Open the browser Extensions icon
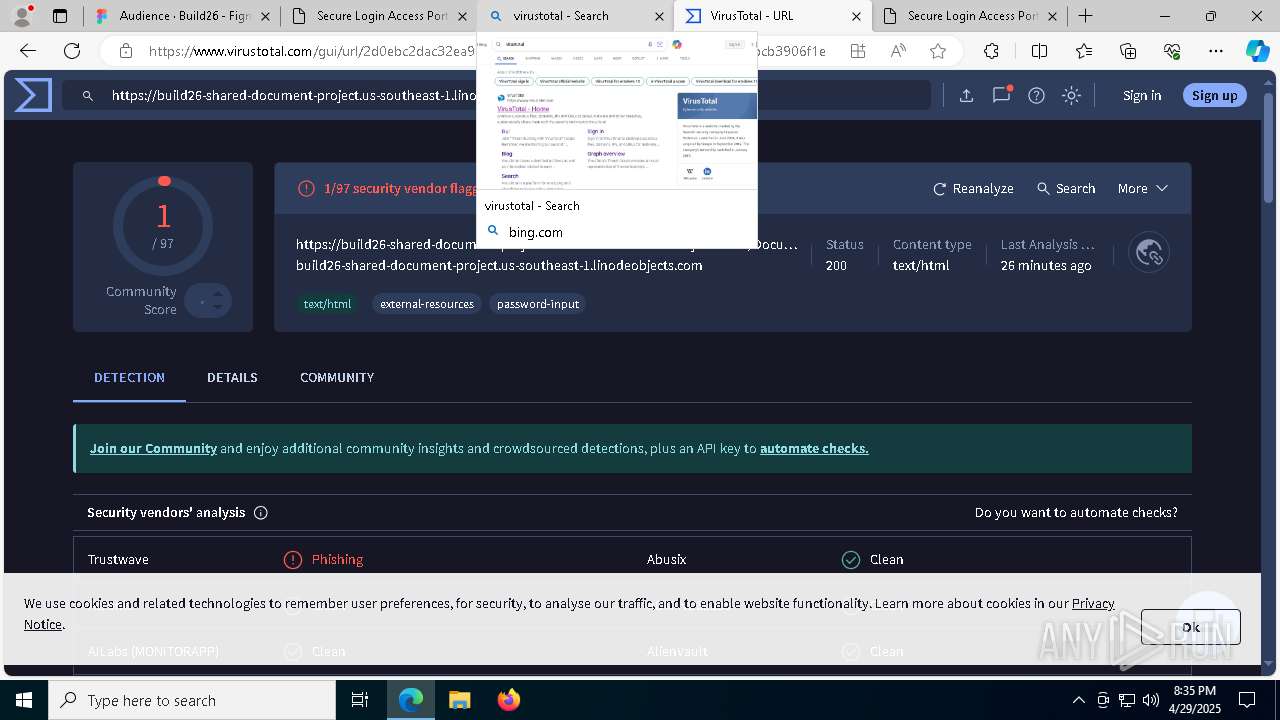1280x720 pixels. (x=991, y=51)
